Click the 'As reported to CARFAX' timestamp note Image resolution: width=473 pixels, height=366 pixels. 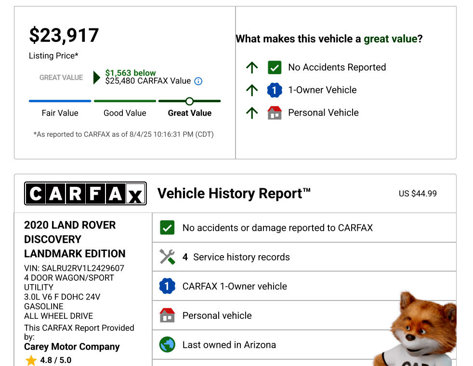(123, 134)
